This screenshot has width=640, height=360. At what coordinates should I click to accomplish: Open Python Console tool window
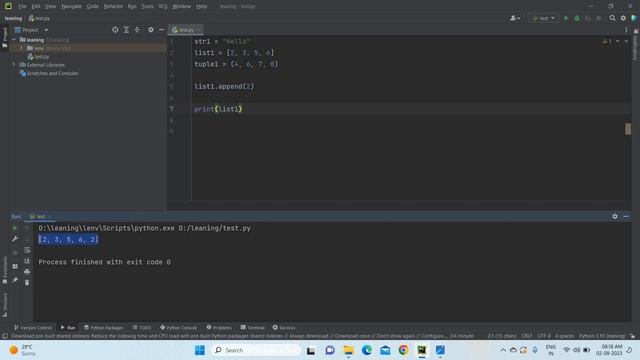click(x=178, y=328)
